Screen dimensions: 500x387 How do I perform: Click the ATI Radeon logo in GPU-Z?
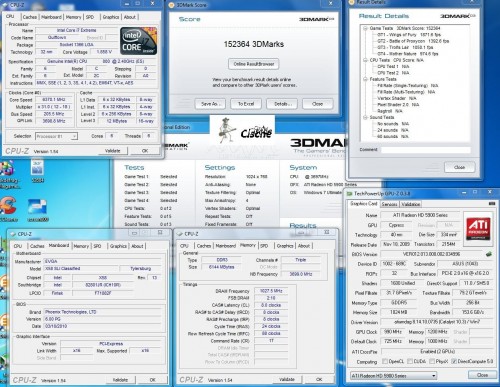(478, 229)
